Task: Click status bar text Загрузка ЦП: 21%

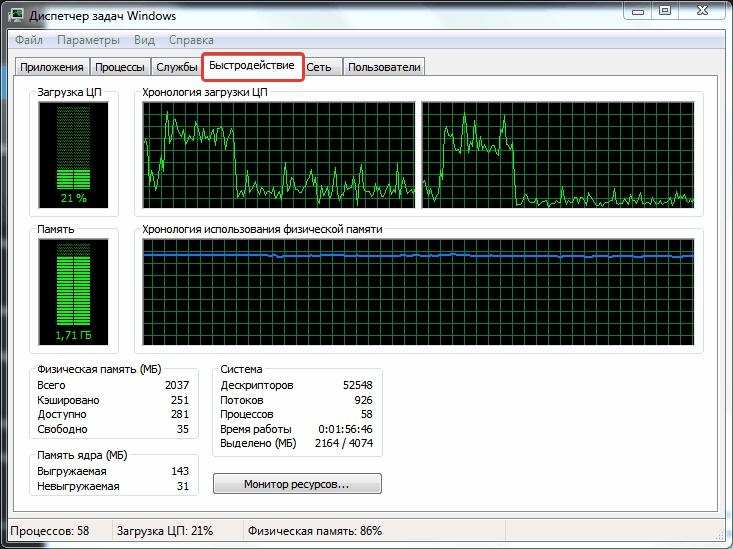Action: click(165, 531)
